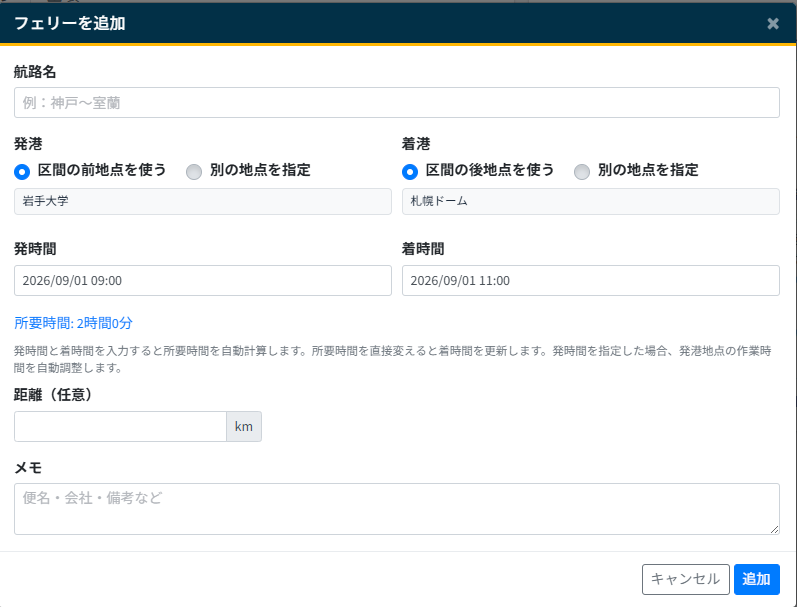Select 区間の前地点を使う for departure port
Image resolution: width=797 pixels, height=607 pixels.
tap(22, 172)
